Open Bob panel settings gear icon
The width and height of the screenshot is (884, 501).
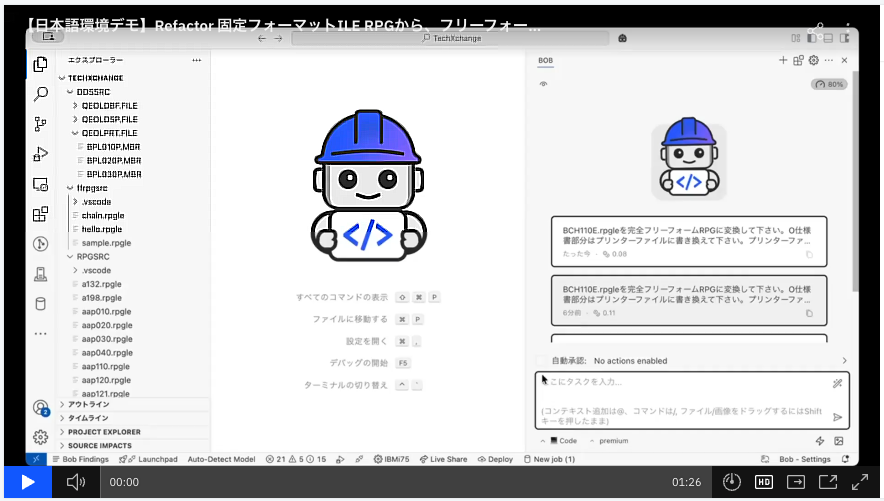pos(814,60)
